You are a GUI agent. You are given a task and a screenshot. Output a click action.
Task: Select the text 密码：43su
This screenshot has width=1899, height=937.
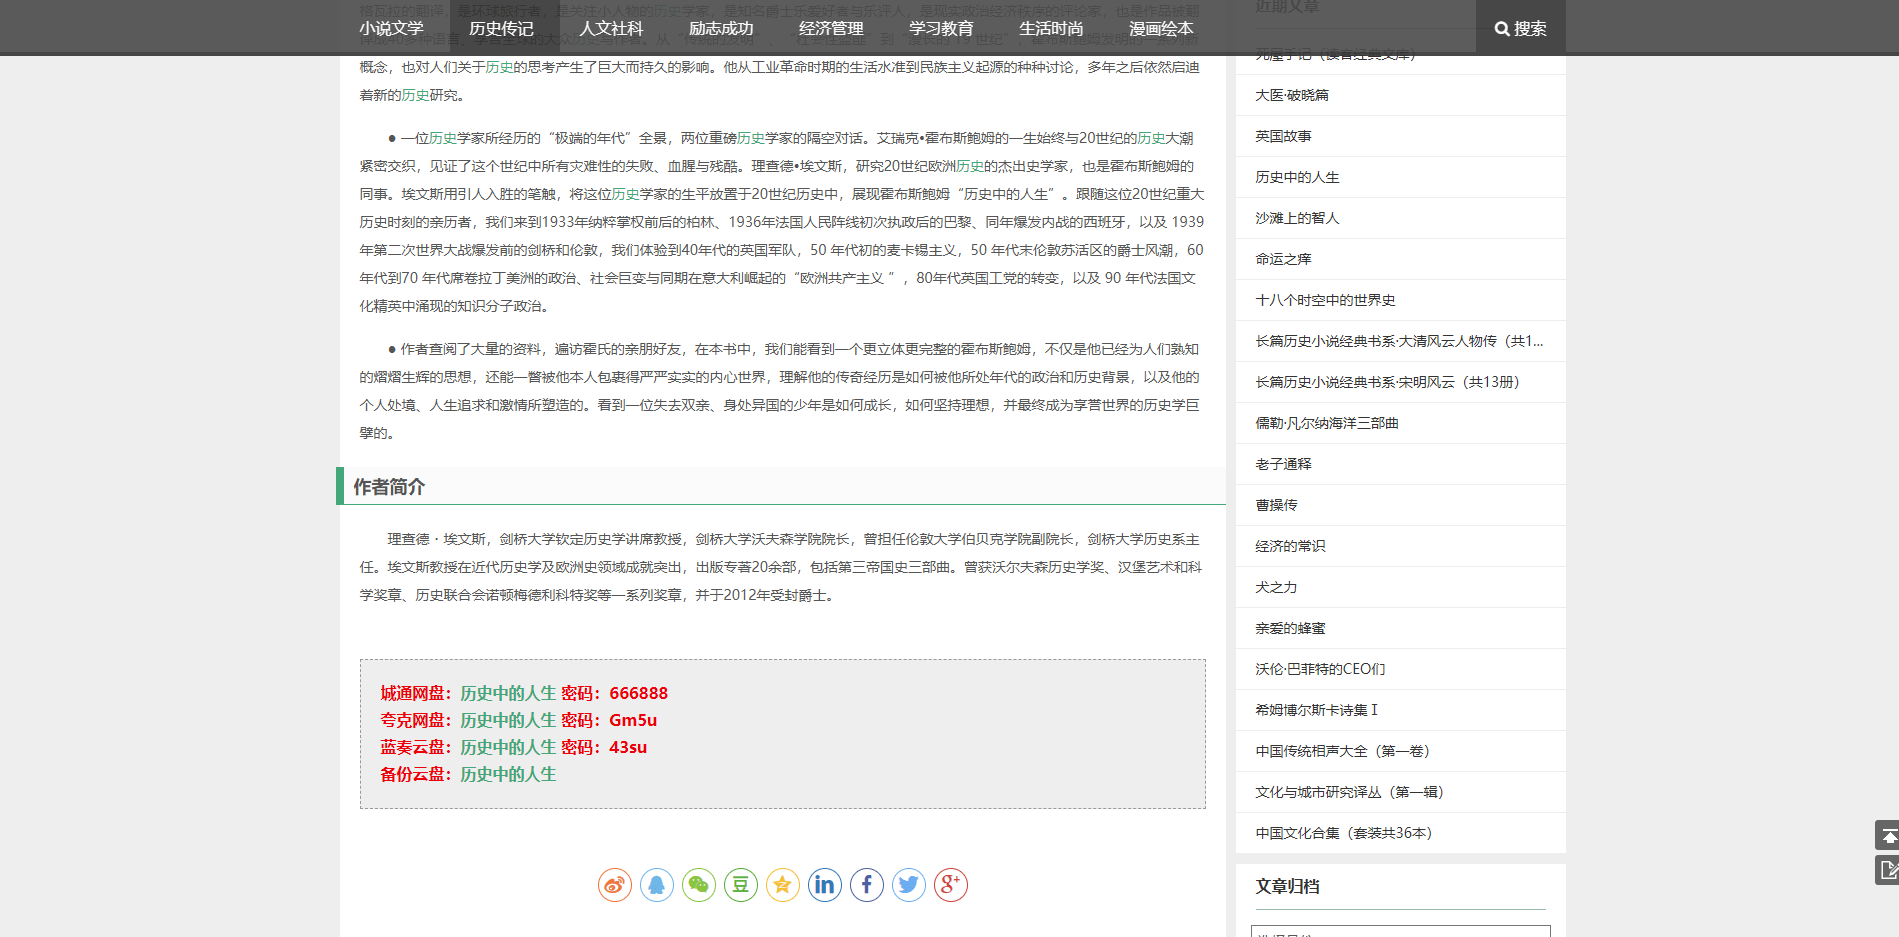click(x=604, y=747)
